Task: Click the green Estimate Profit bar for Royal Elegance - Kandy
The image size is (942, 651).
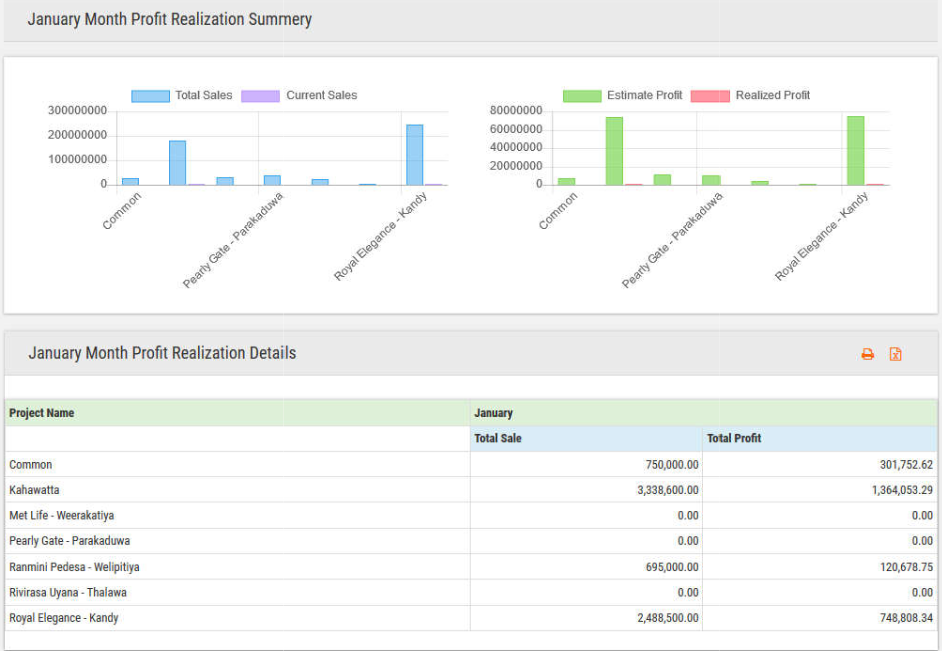Action: (855, 151)
